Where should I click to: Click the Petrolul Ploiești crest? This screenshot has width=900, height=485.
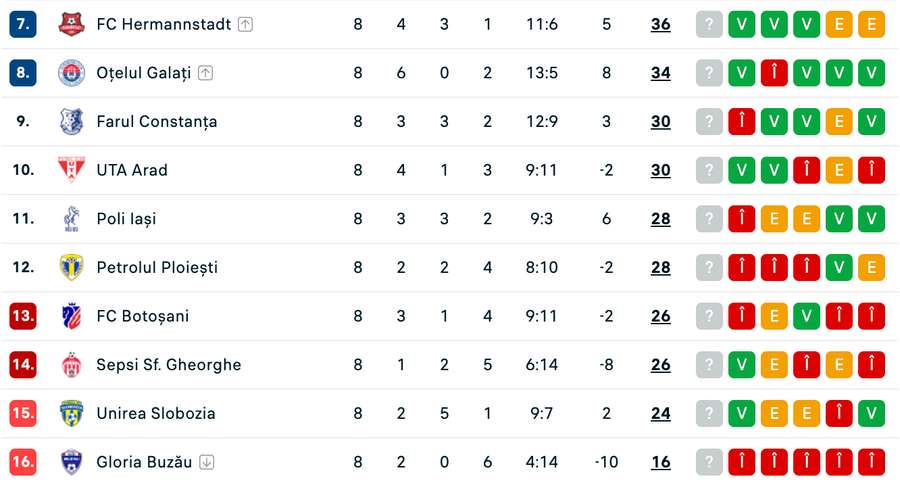71,267
